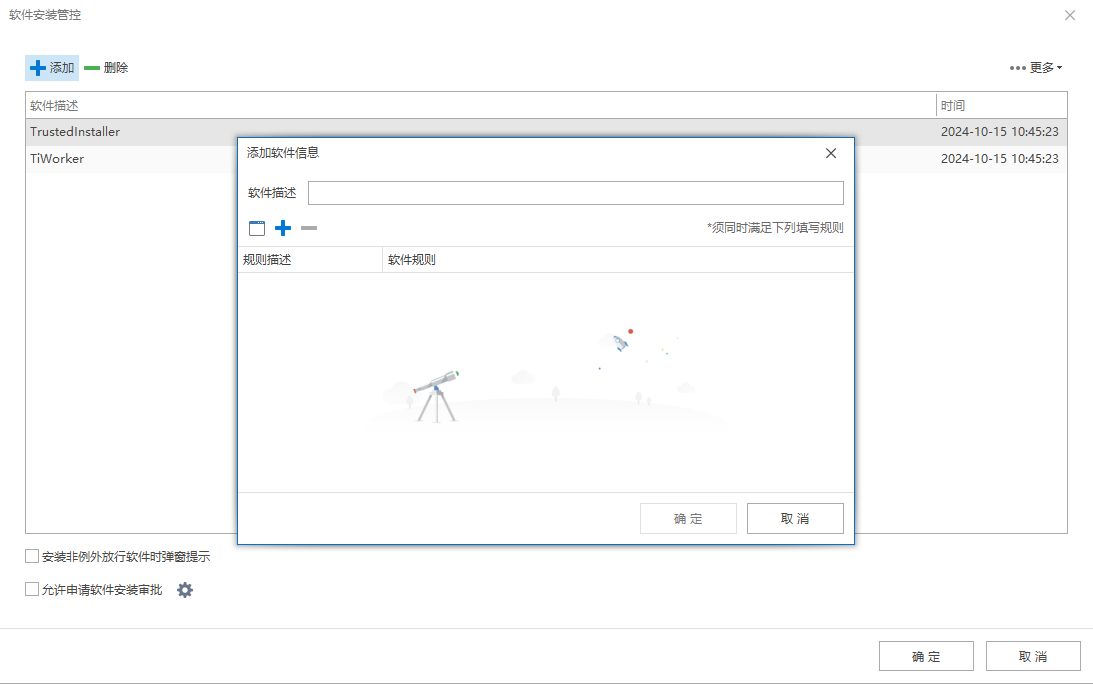Click 确定 in the 添加软件信息 dialog

(688, 519)
